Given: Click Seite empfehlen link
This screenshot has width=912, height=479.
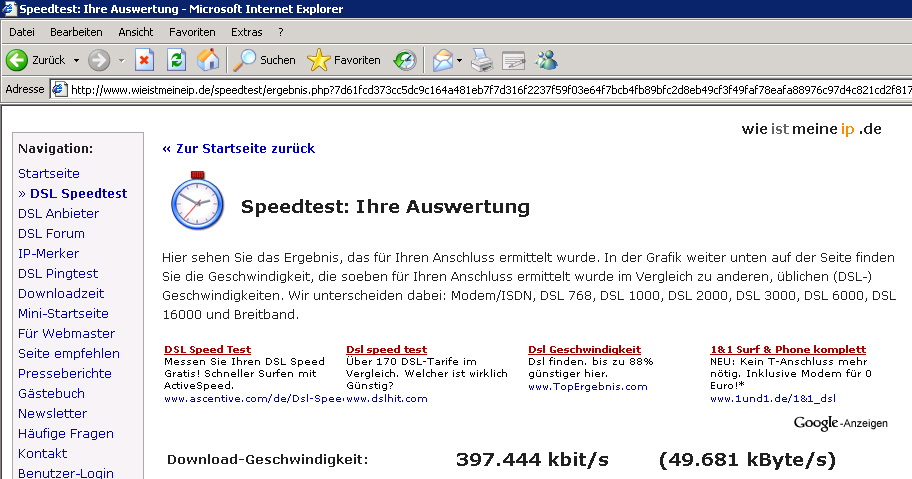Looking at the screenshot, I should [69, 353].
